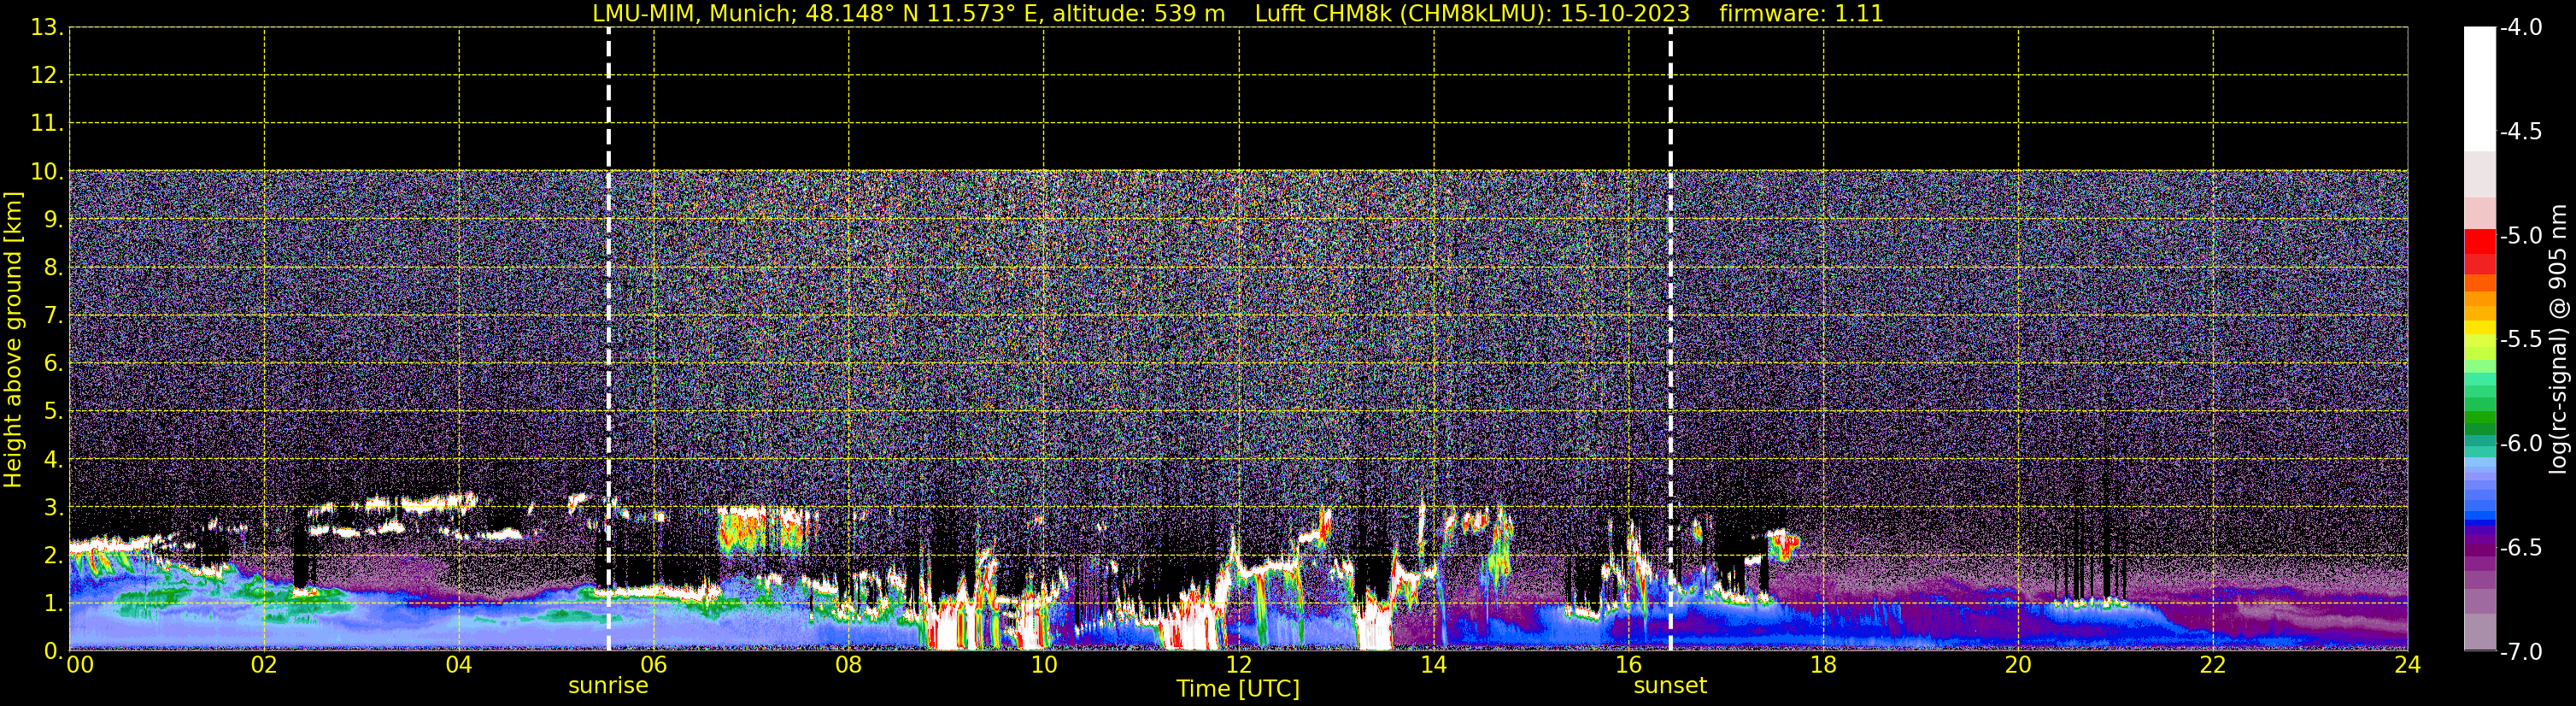Click height axis tick label 9.
This screenshot has height=706, width=2576.
(x=52, y=220)
